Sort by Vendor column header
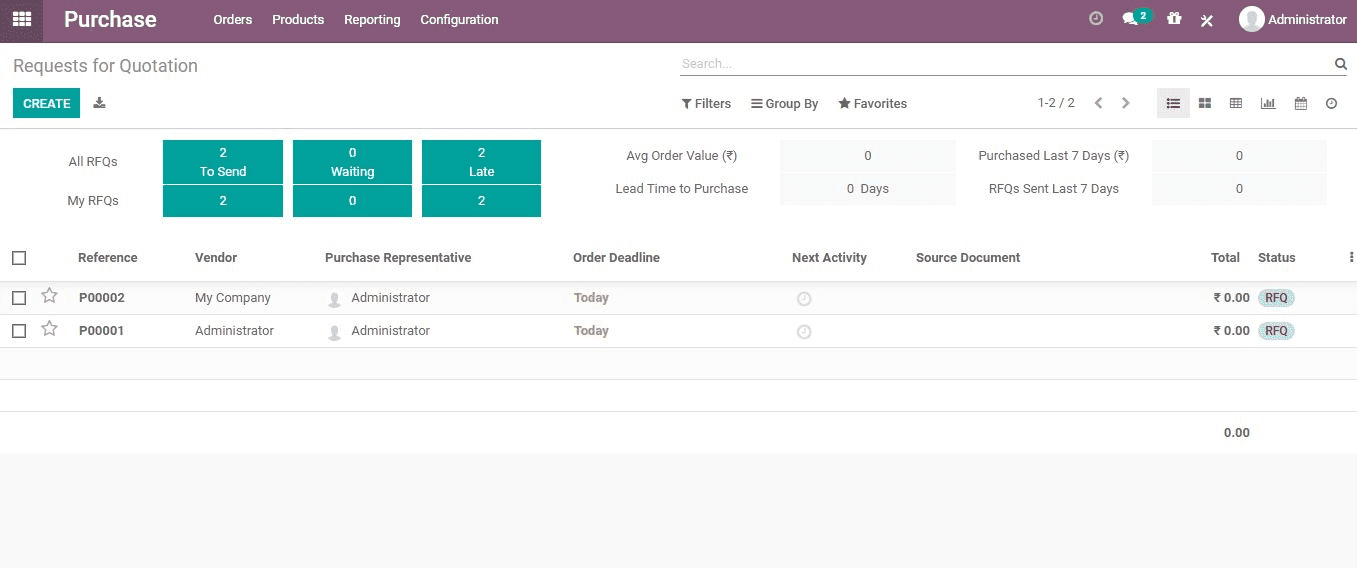This screenshot has height=568, width=1357. (216, 258)
